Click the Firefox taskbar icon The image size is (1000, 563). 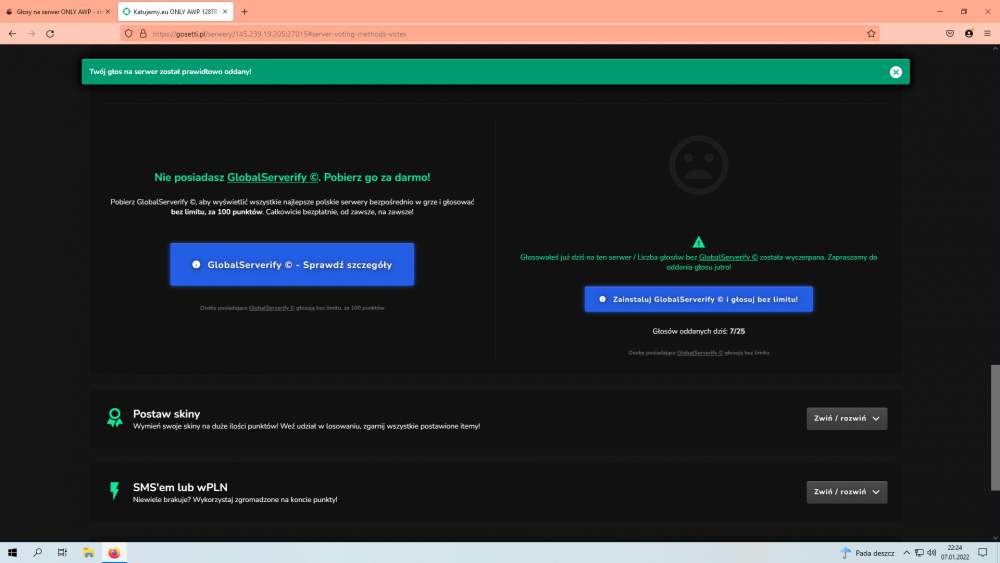pos(114,553)
